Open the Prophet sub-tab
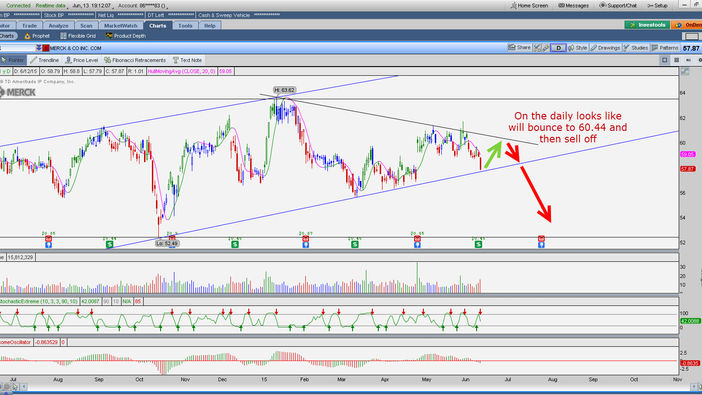This screenshot has width=702, height=395. (x=37, y=36)
